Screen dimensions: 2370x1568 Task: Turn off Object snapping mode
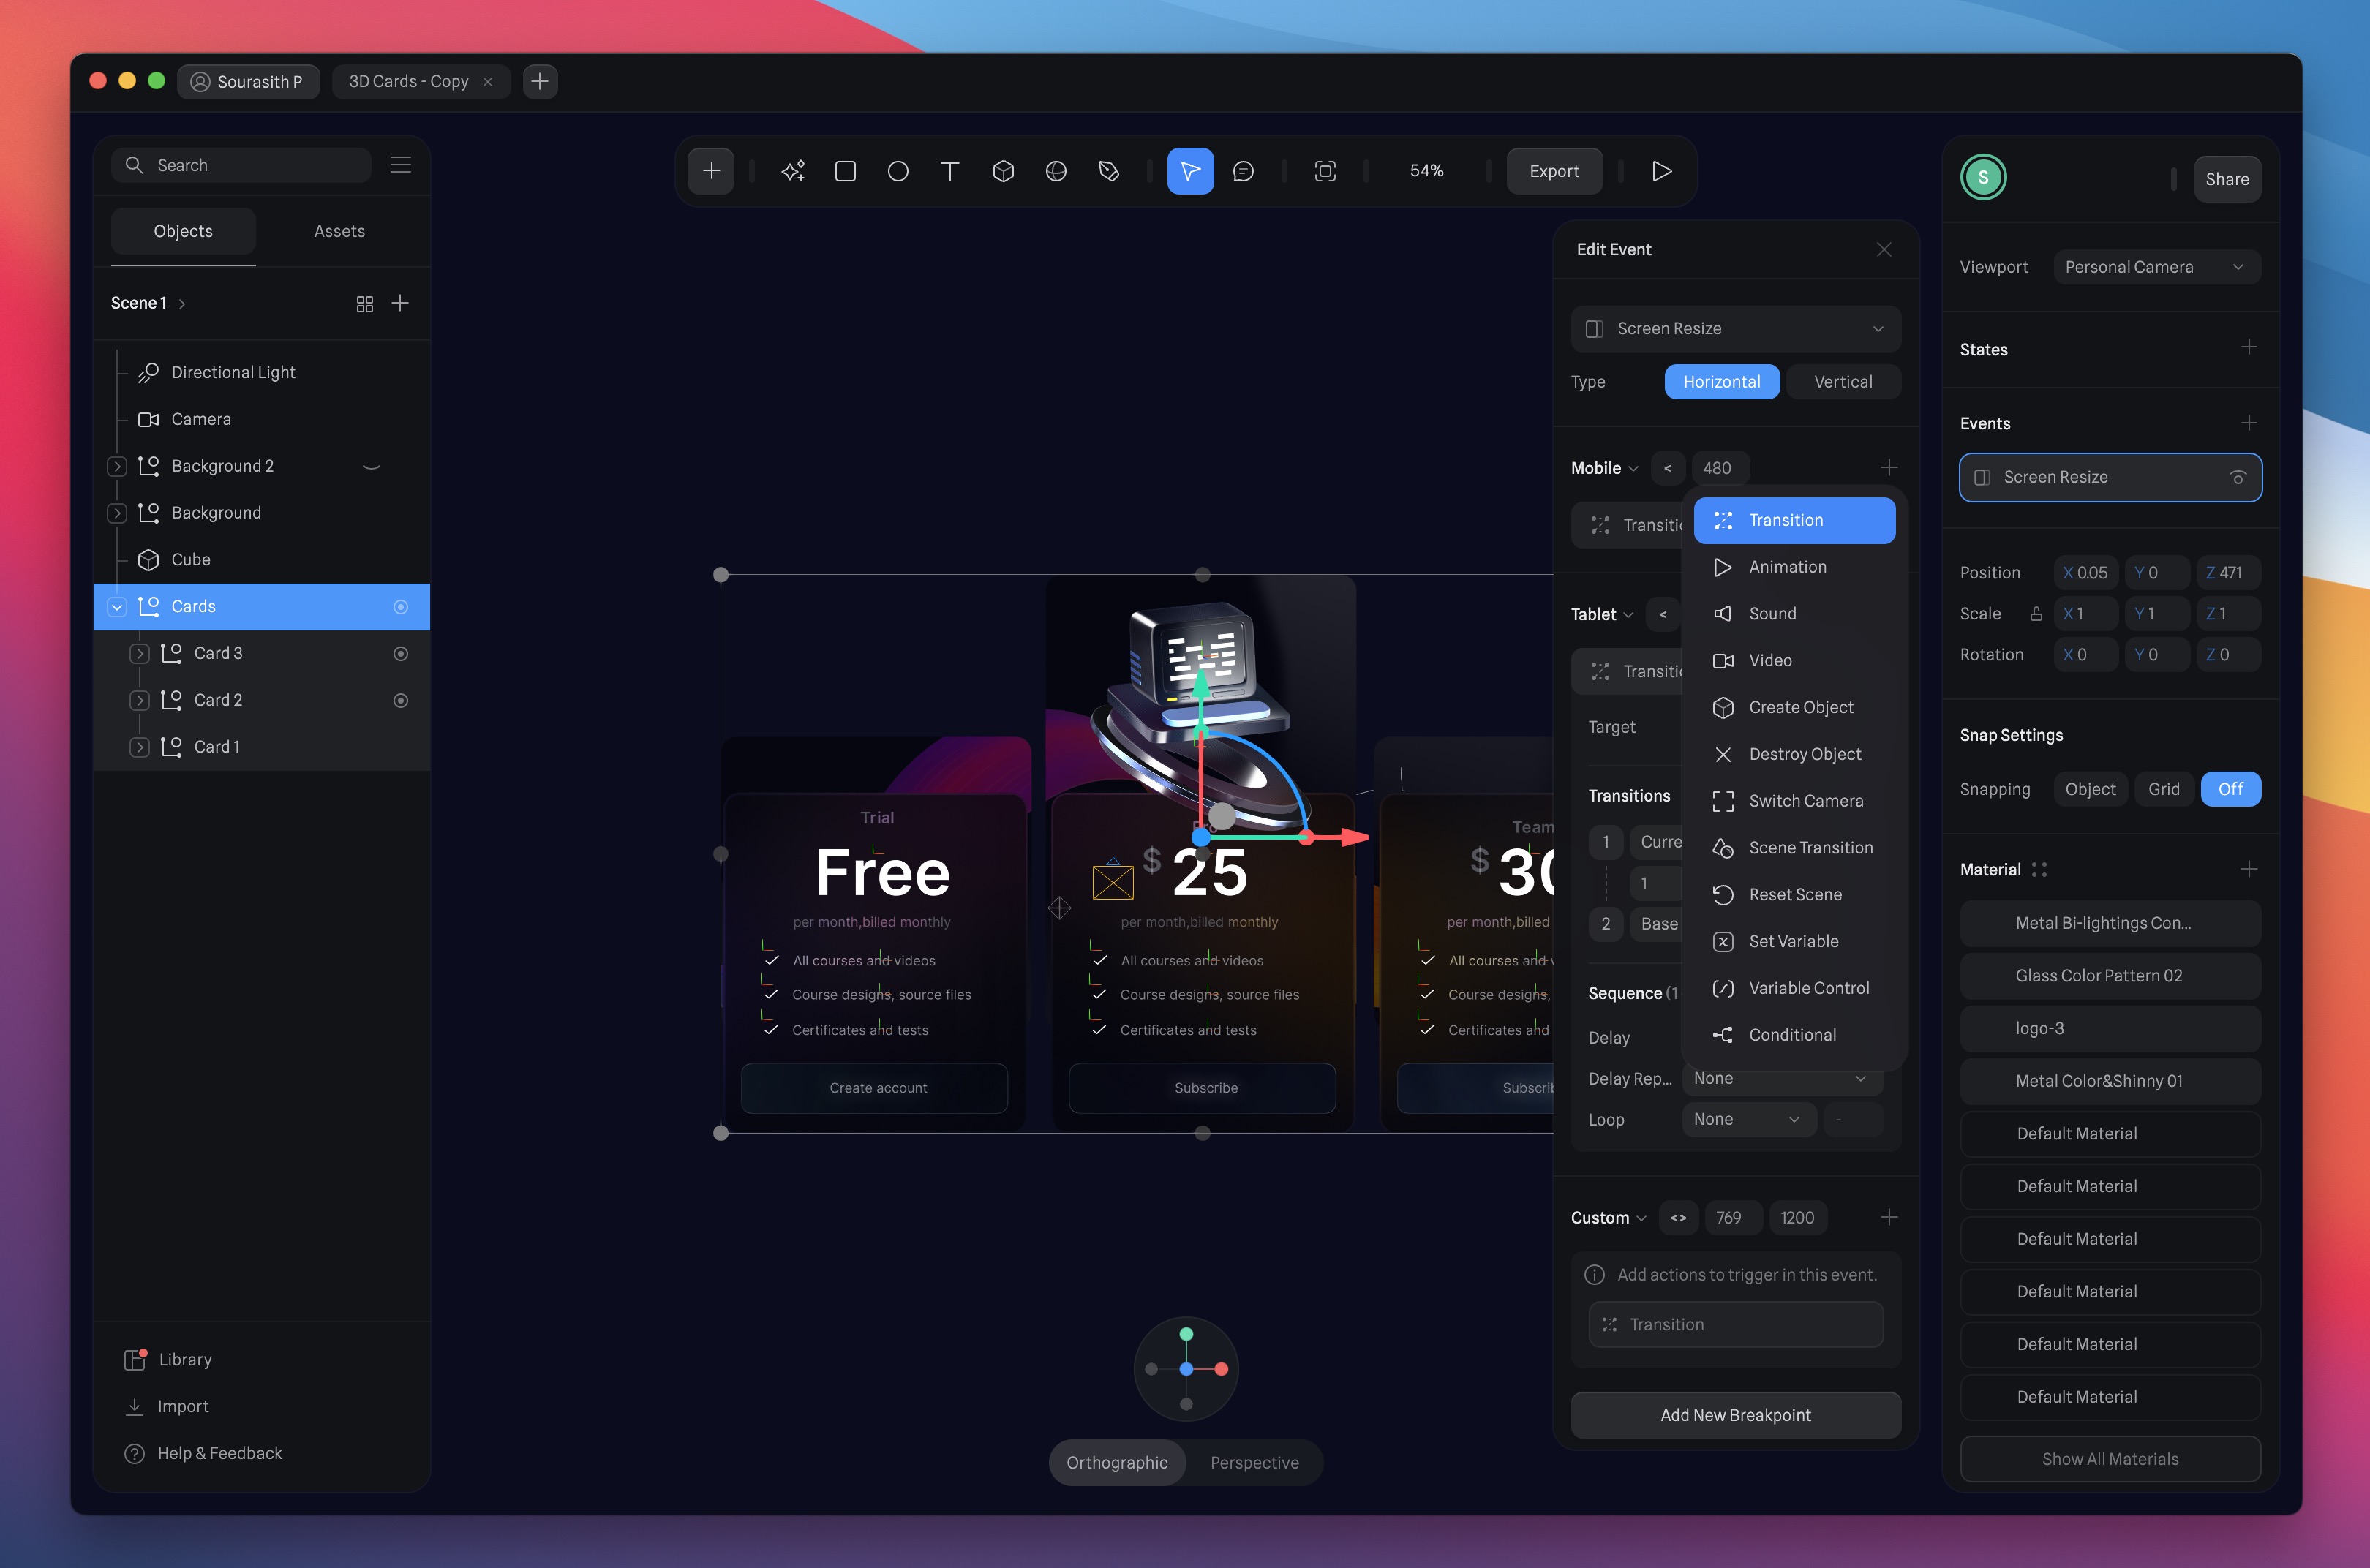pos(2231,789)
